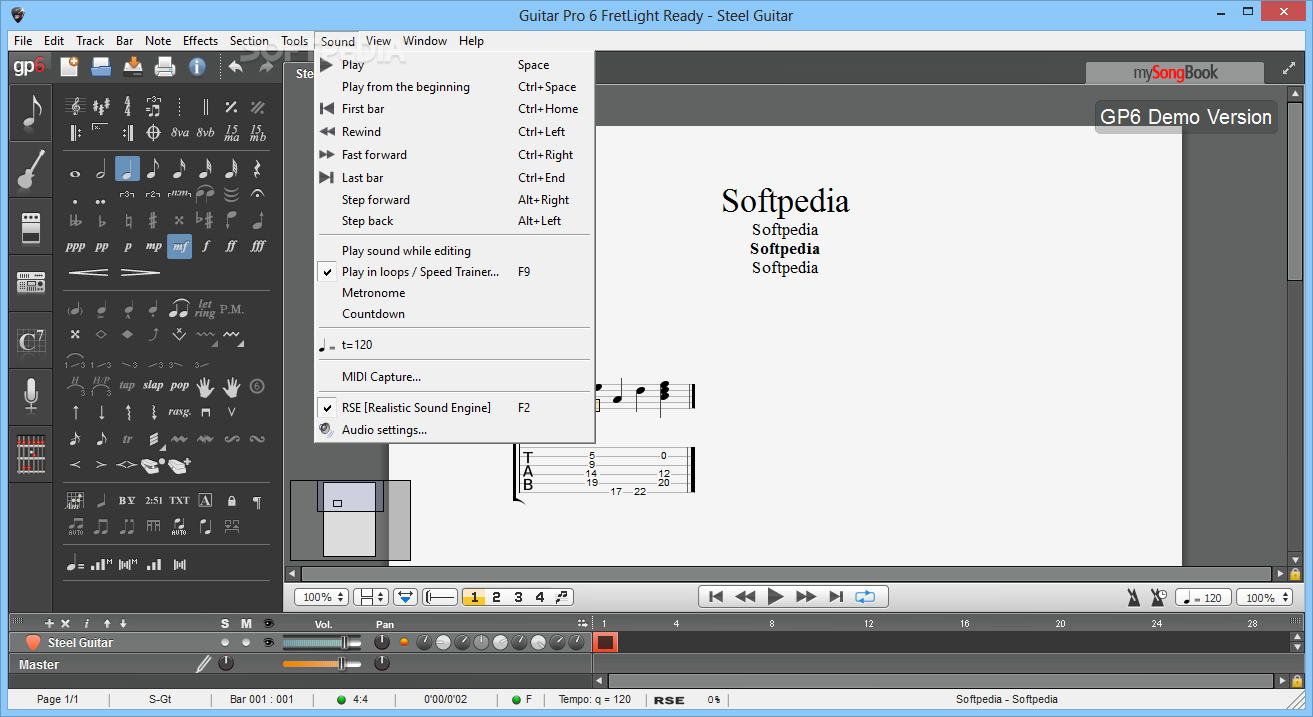The image size is (1313, 717).
Task: Open the C7 chord panel in the sidebar
Action: [x=31, y=341]
